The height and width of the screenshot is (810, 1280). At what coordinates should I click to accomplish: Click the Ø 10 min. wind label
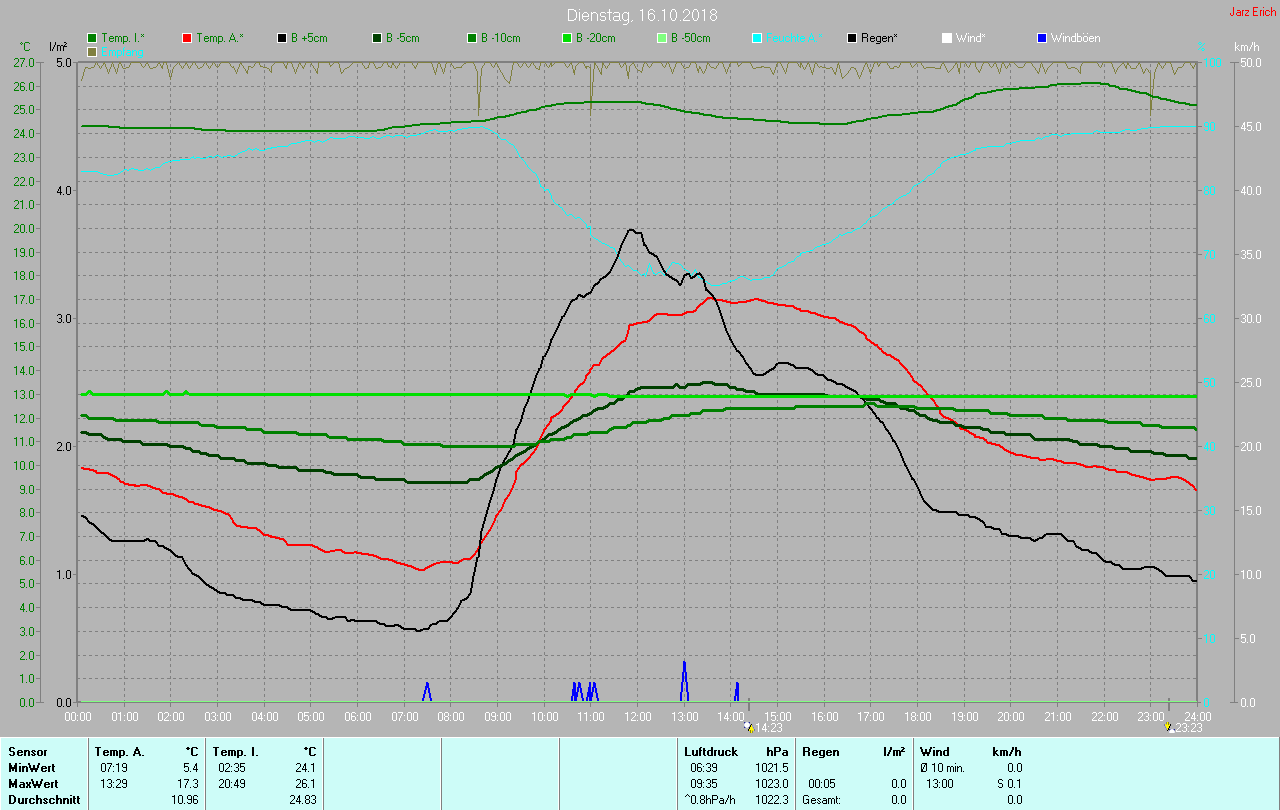click(x=943, y=767)
